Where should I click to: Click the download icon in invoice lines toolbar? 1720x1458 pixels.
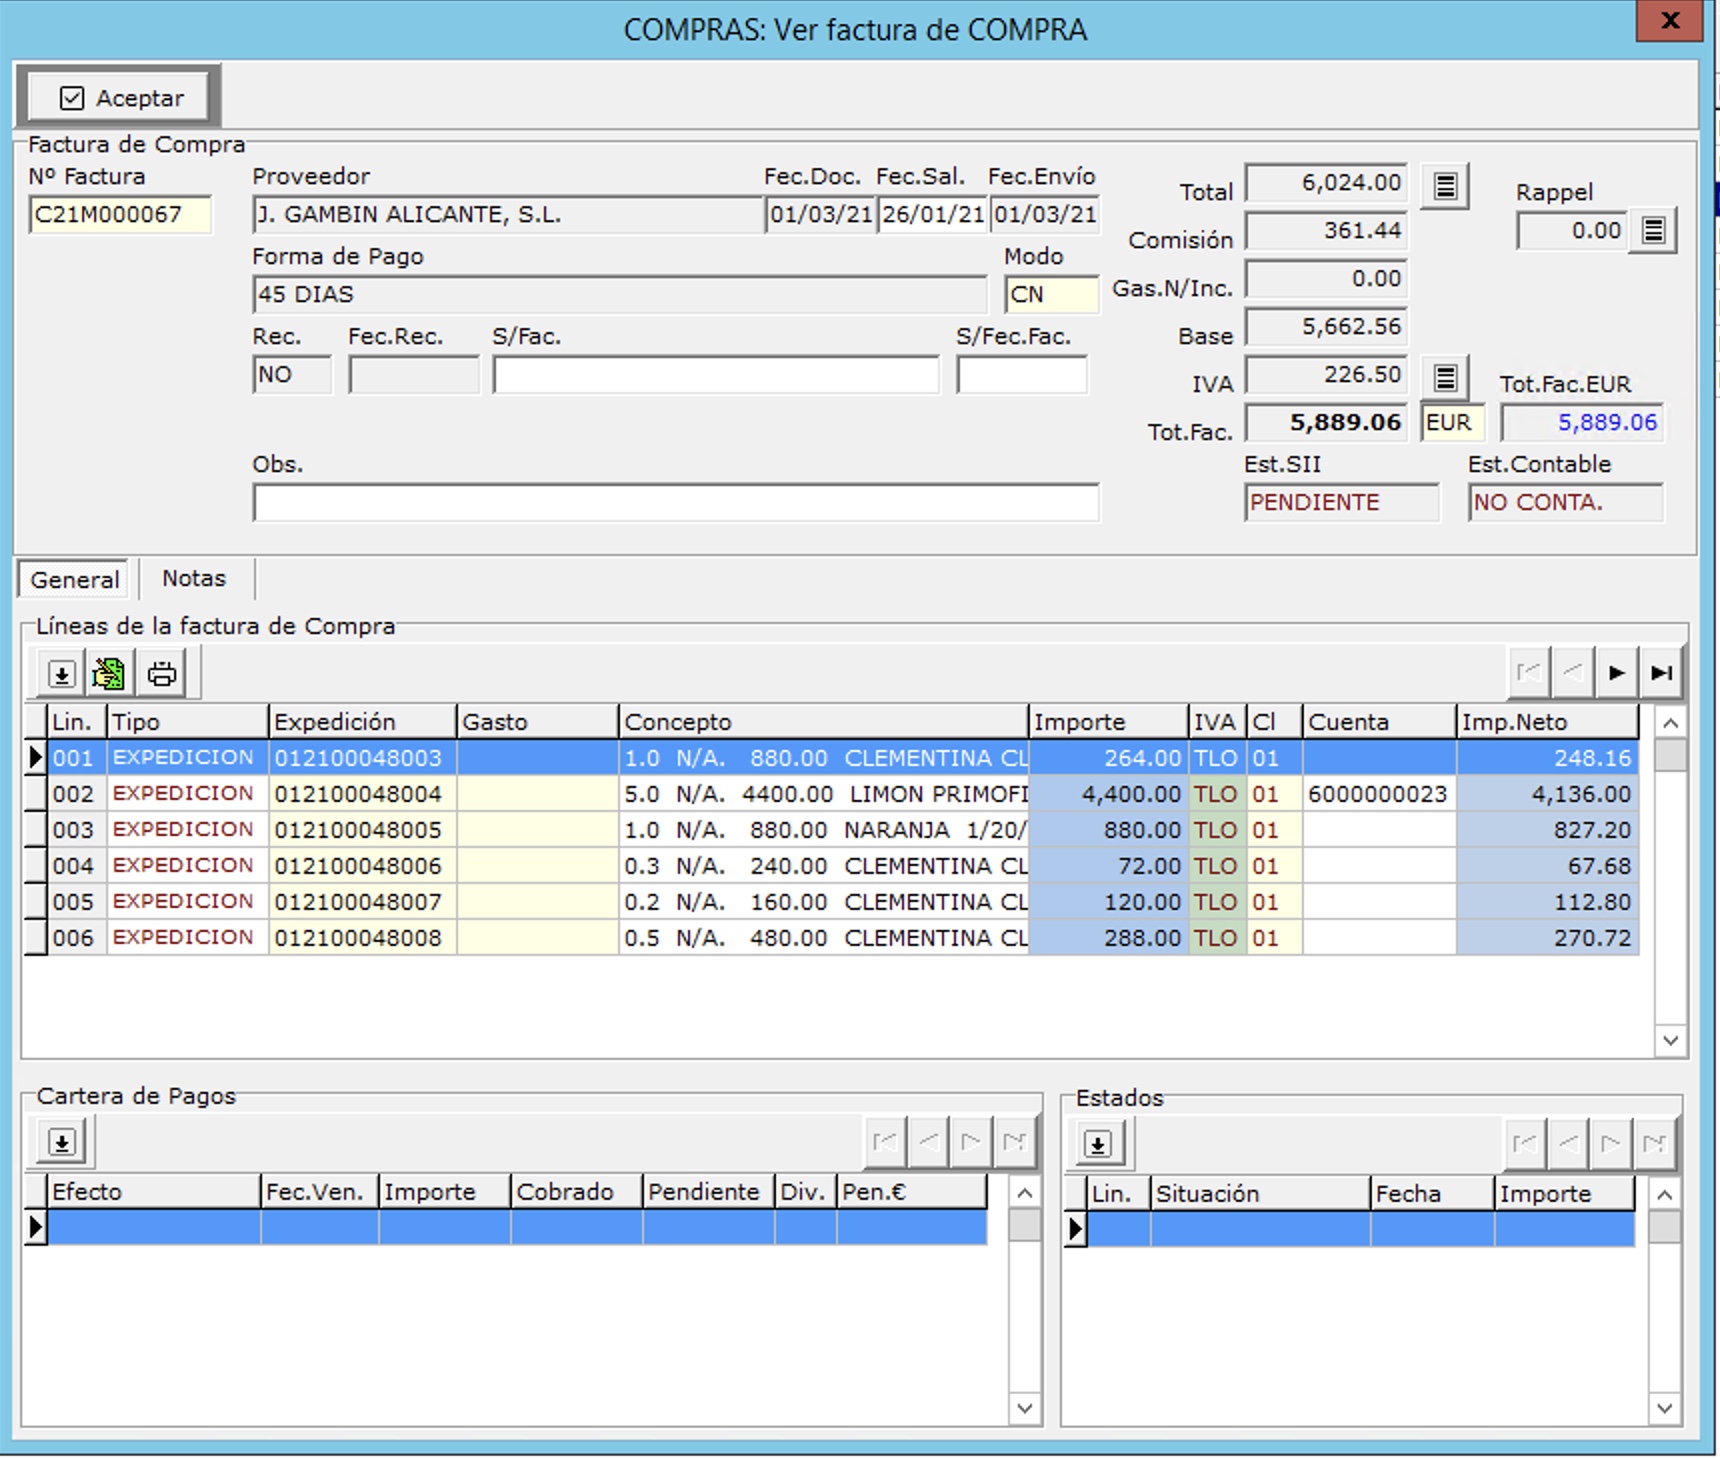61,674
